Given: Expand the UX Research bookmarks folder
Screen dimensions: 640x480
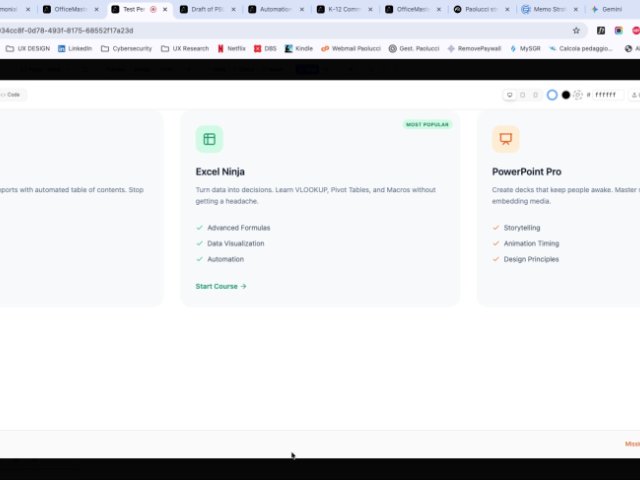Looking at the screenshot, I should (184, 48).
